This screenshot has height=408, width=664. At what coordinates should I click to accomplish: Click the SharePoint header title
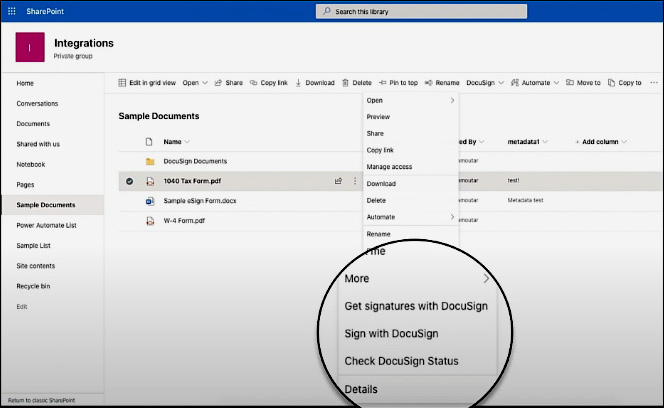pos(45,11)
